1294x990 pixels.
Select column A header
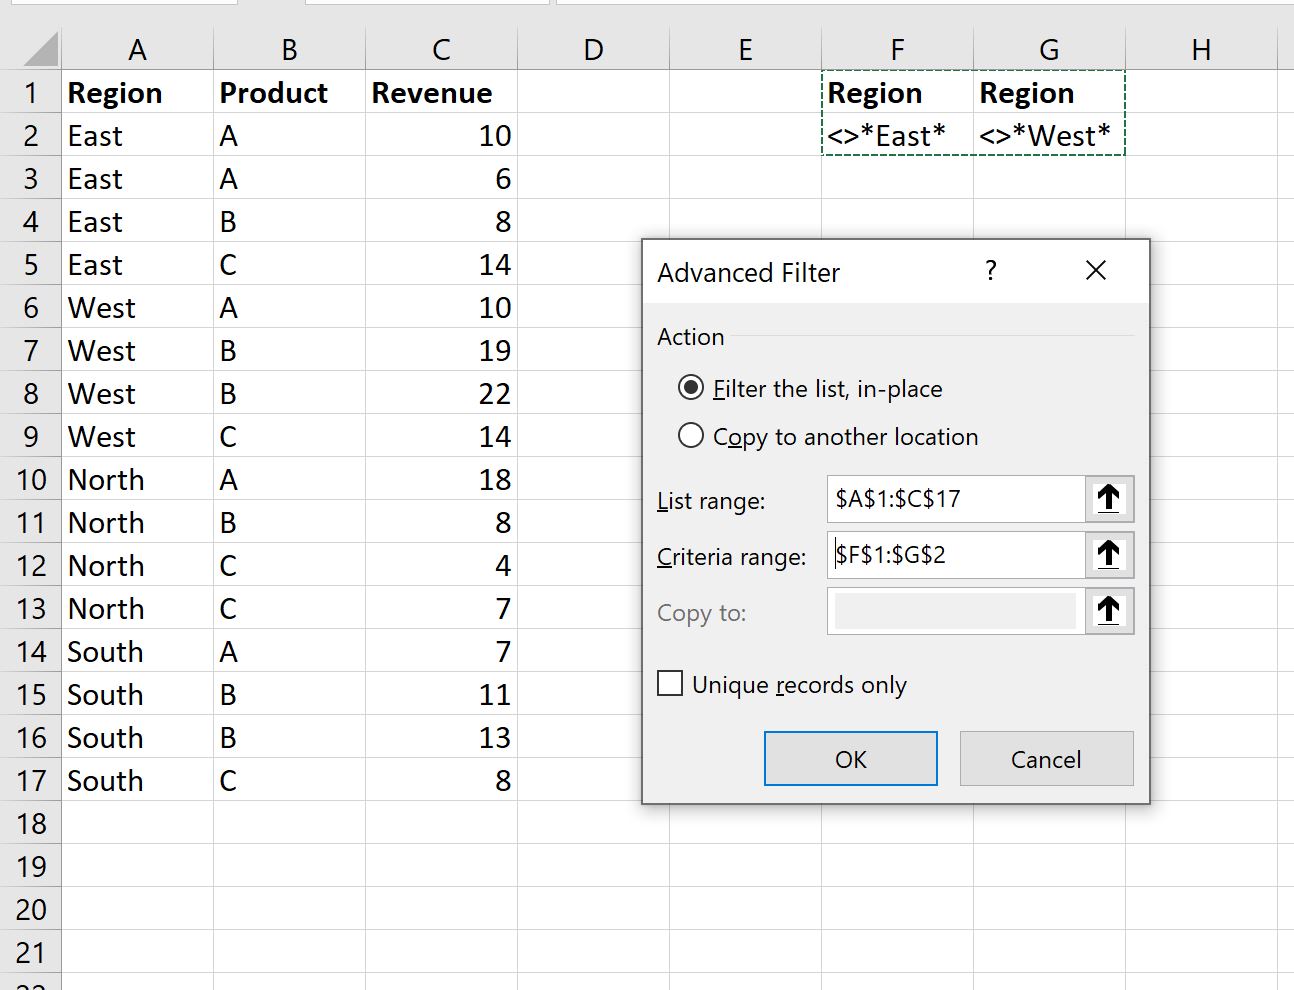[137, 48]
